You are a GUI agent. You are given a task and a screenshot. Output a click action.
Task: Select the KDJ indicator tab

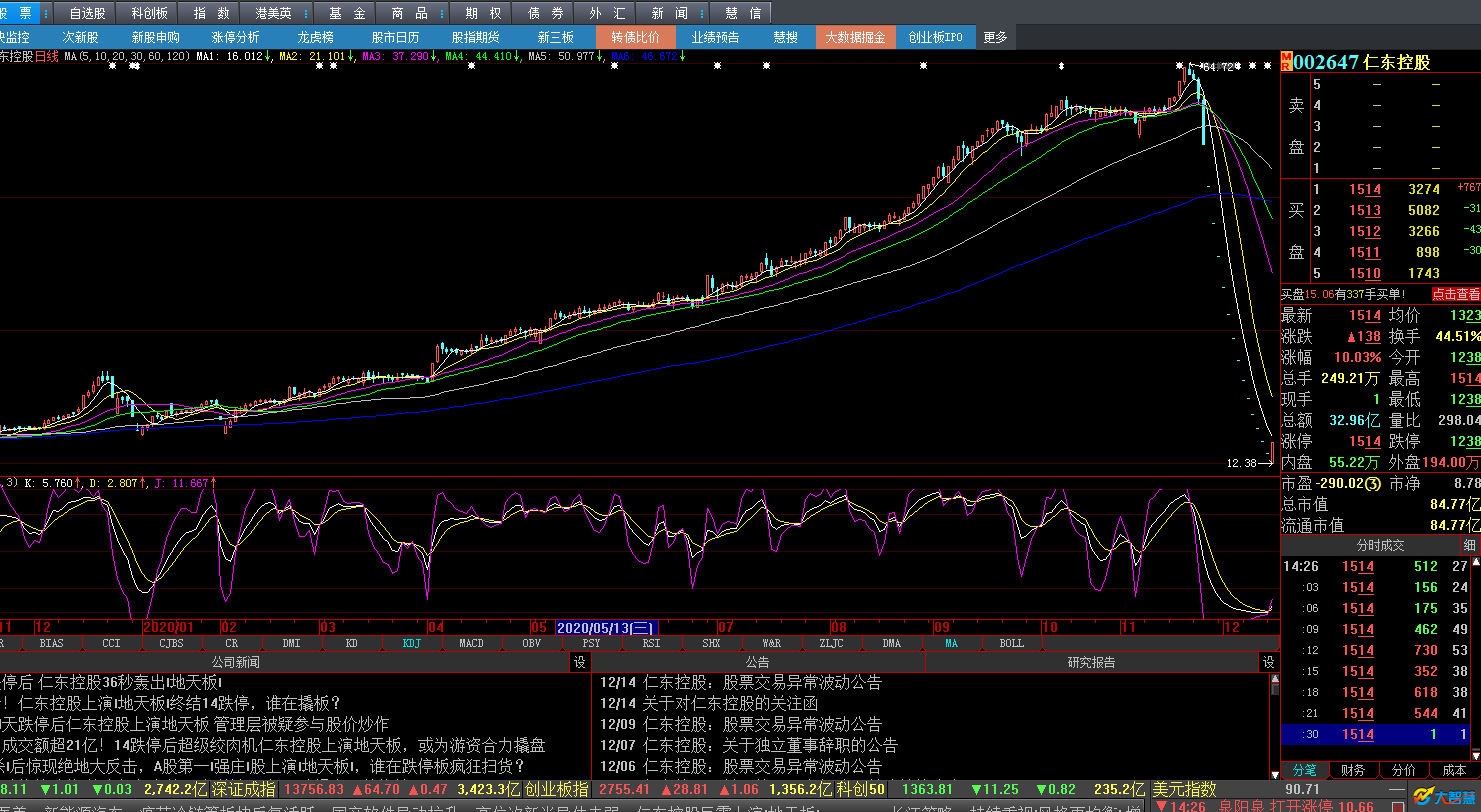411,644
